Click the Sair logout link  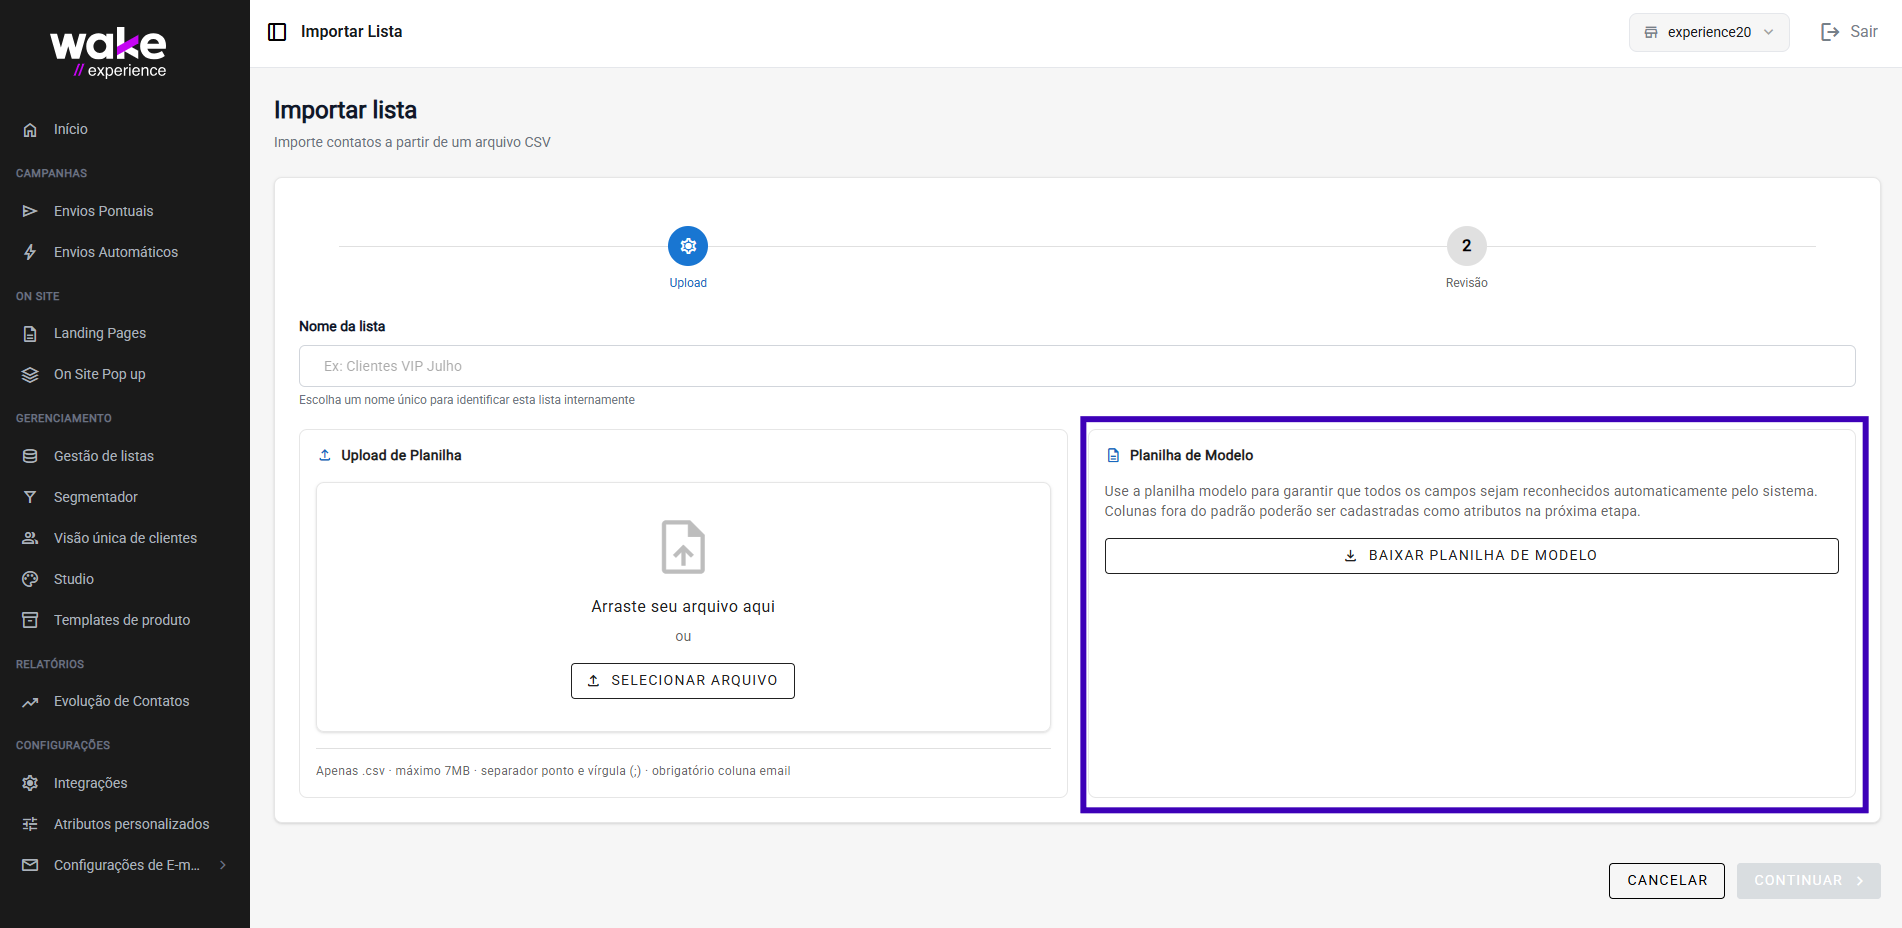(1849, 32)
